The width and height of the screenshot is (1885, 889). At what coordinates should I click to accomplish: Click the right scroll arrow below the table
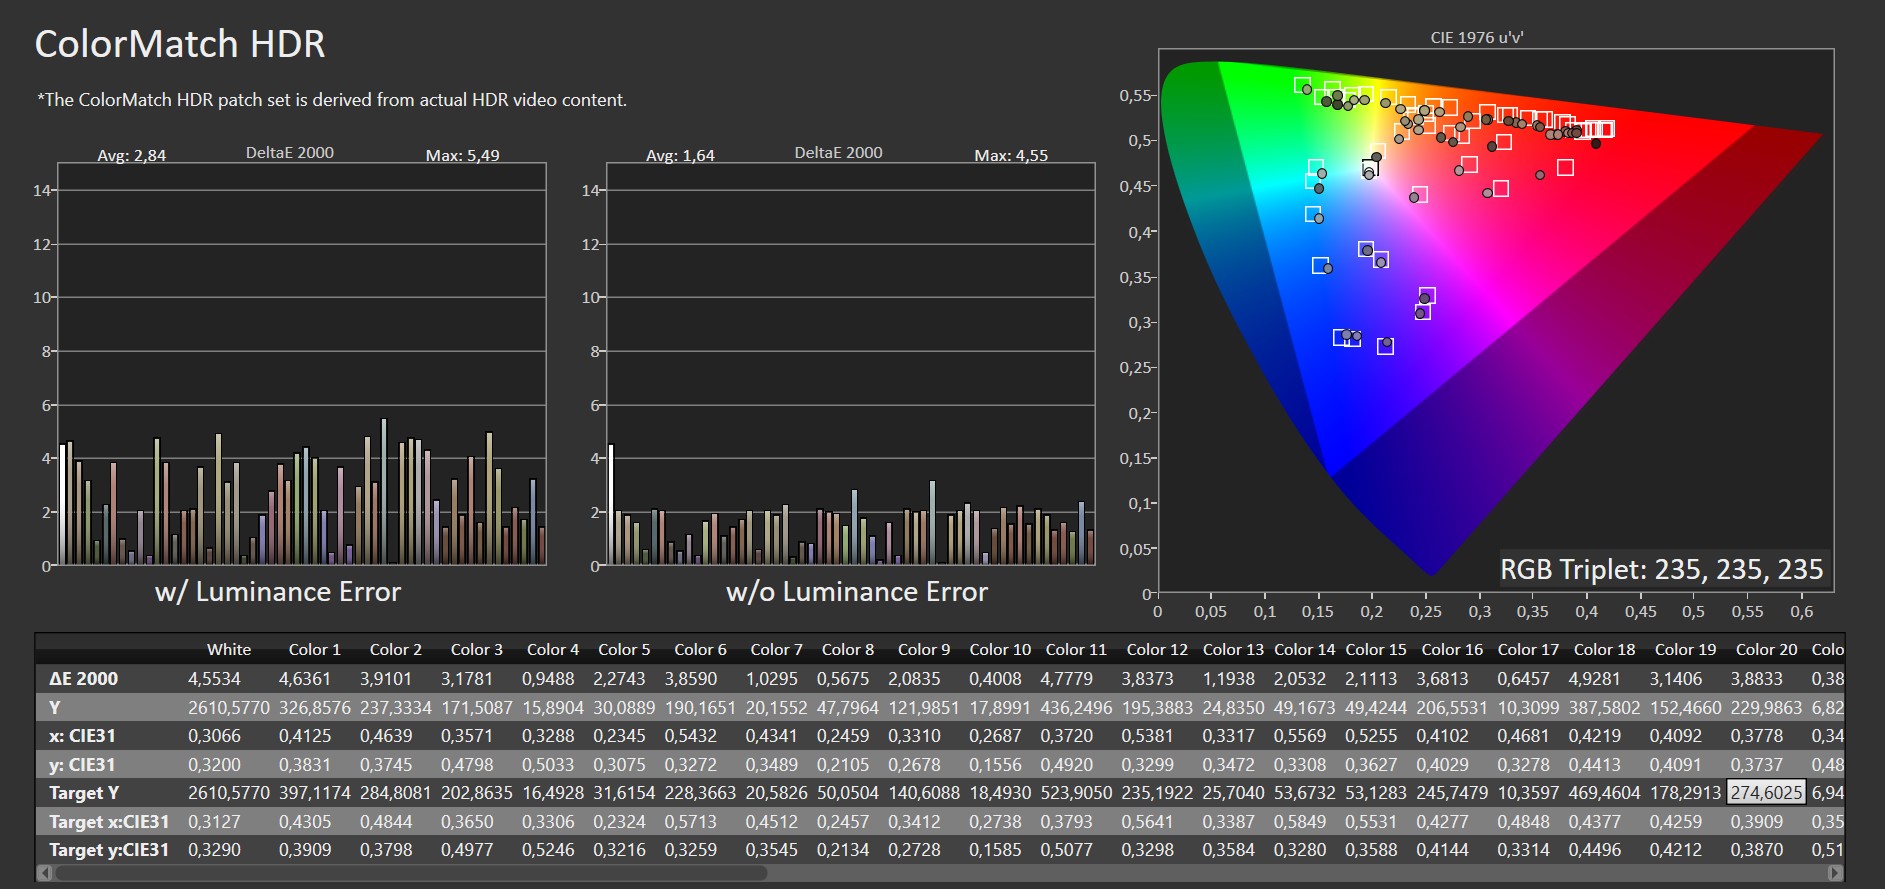point(1835,873)
